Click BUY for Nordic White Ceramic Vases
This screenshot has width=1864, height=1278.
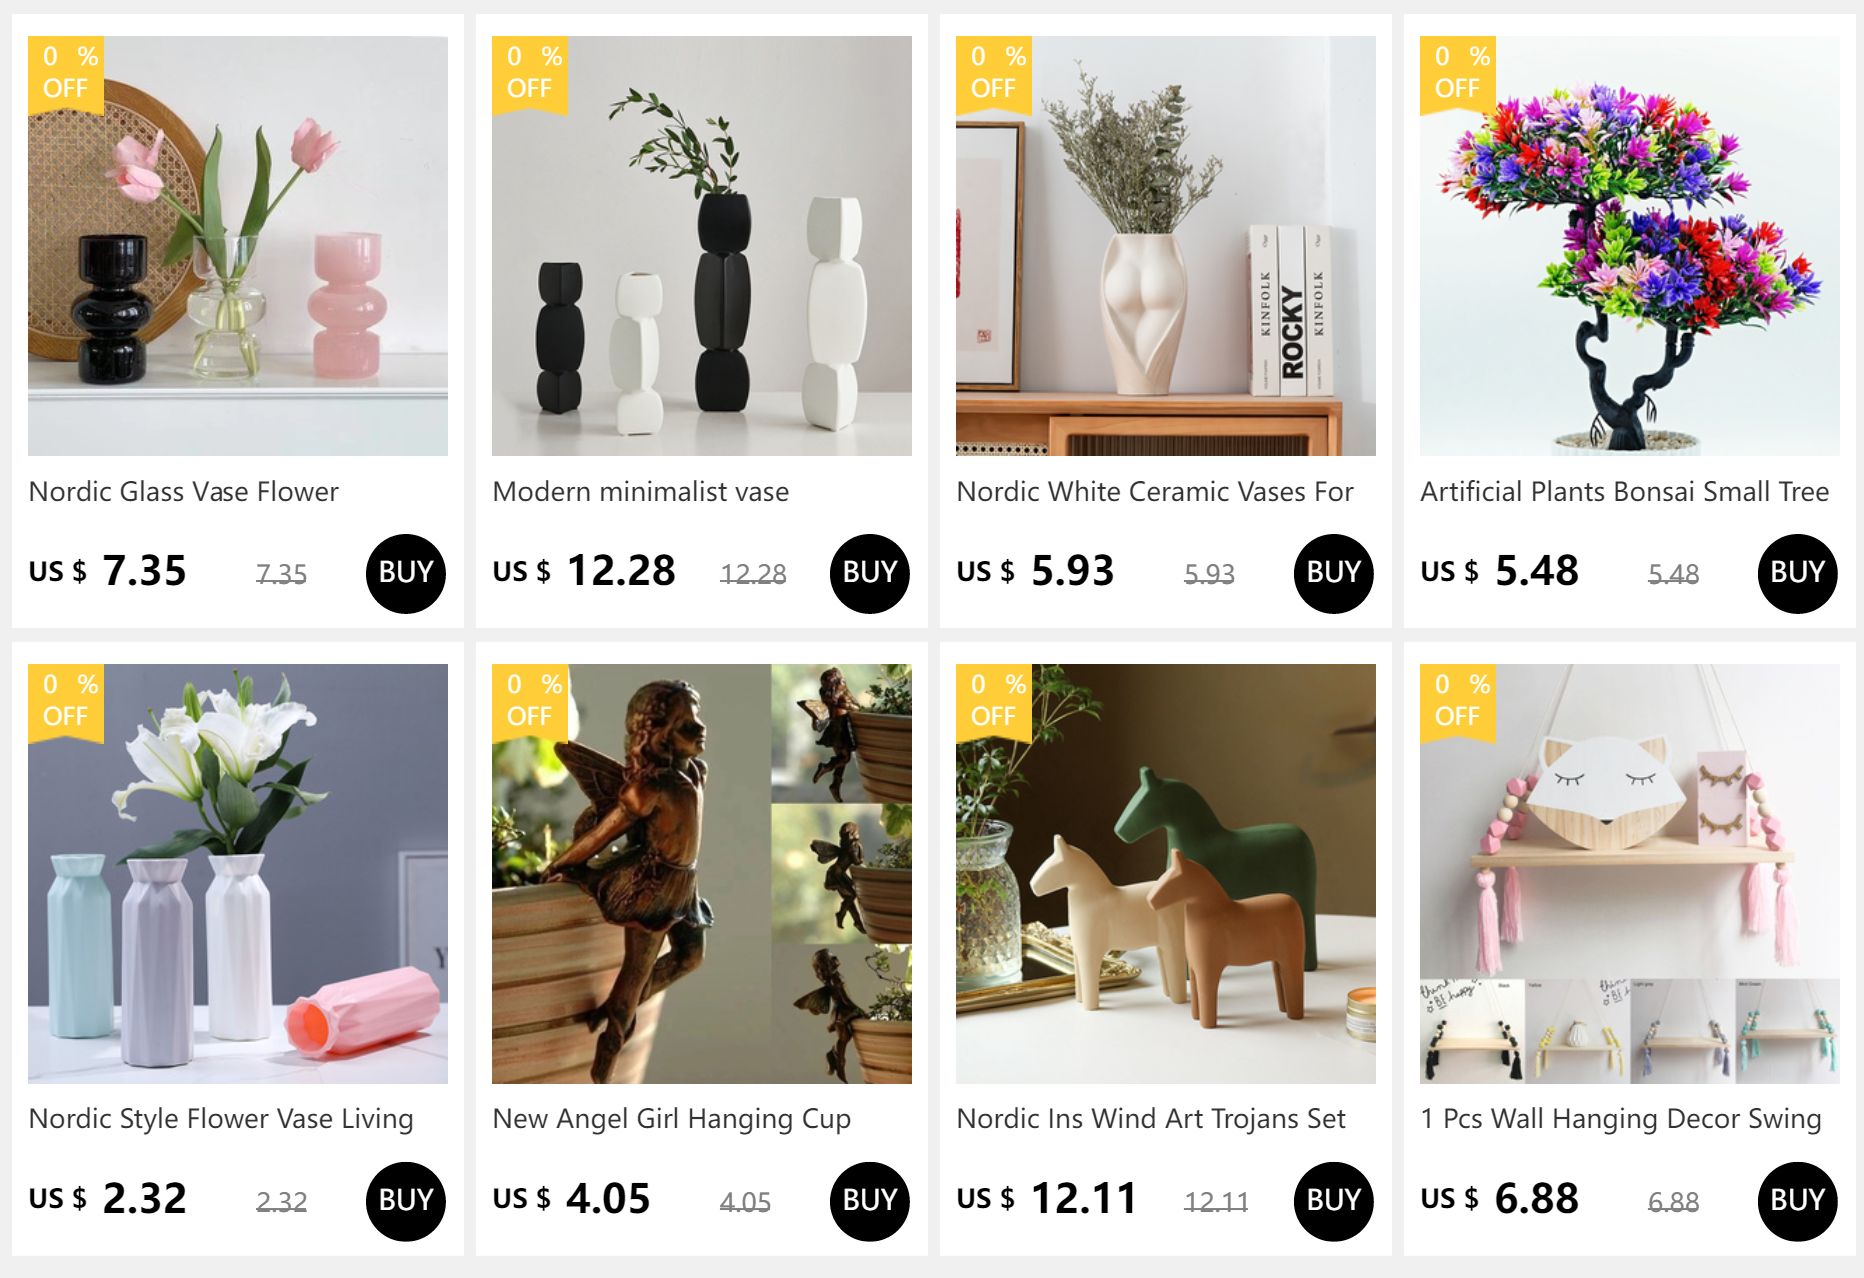[1334, 573]
